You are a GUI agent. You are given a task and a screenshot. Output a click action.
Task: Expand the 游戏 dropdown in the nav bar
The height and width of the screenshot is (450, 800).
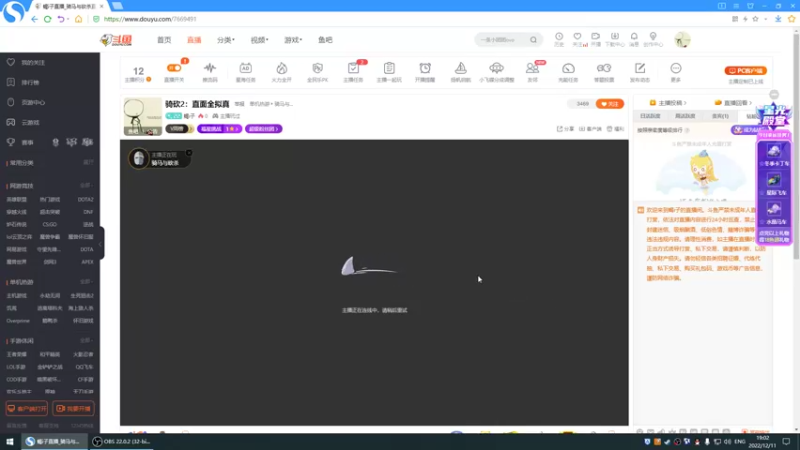tap(293, 40)
